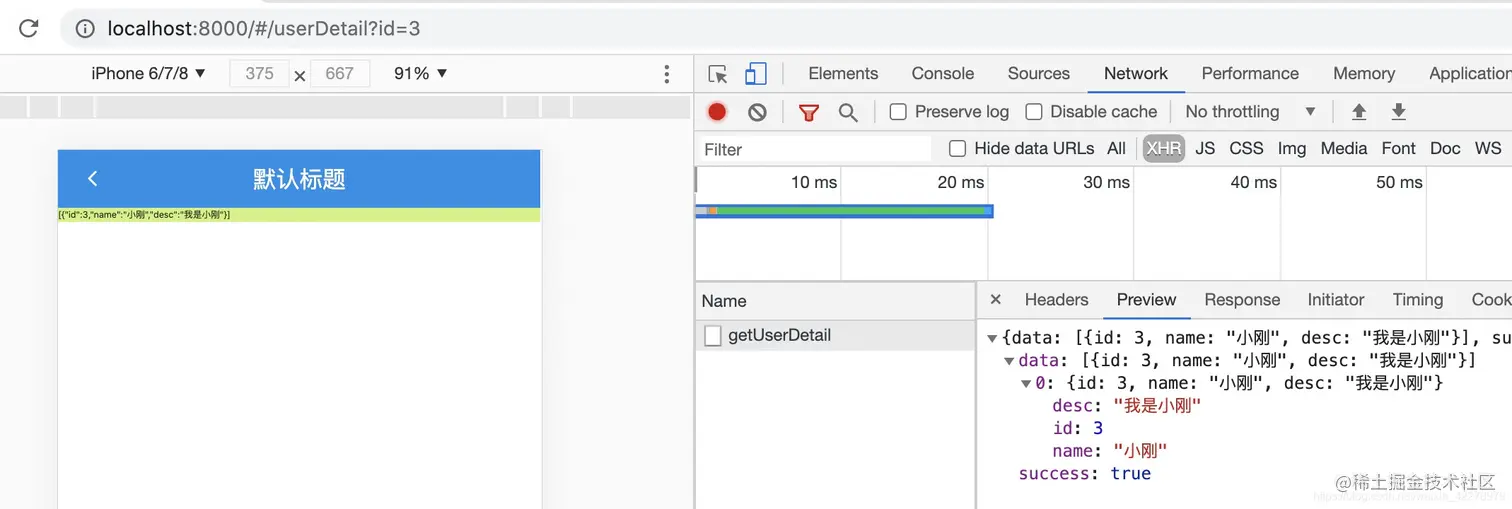1512x509 pixels.
Task: Select the Font request type filter
Action: [1398, 148]
